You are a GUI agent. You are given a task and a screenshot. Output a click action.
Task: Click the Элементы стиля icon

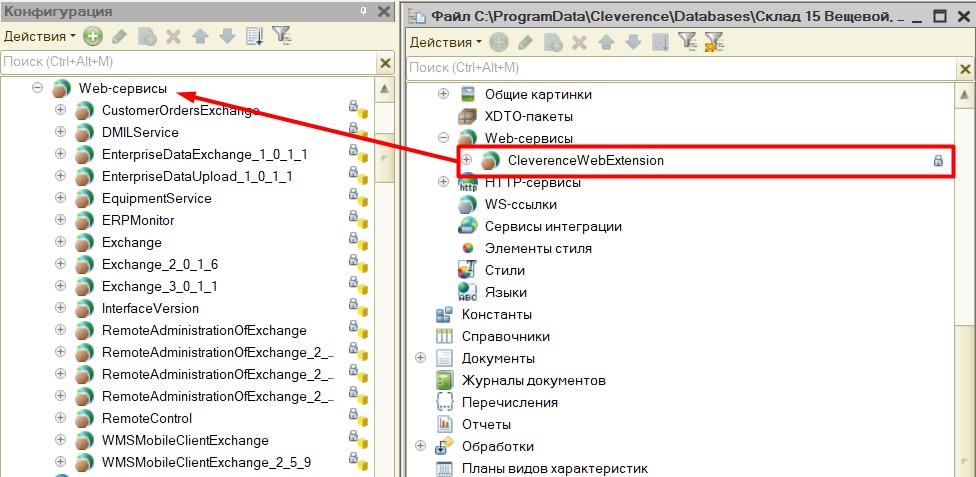coord(468,248)
